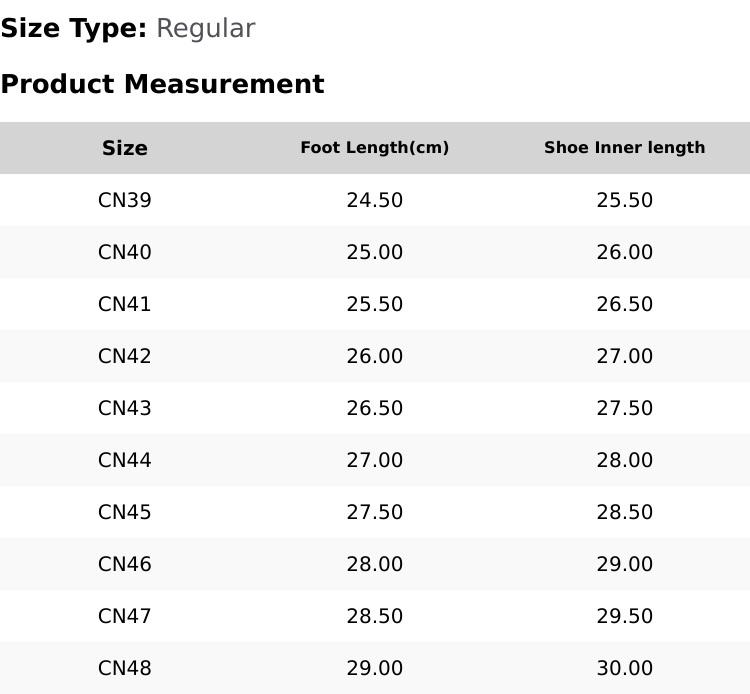
Task: Click shoe inner length value 26.50
Action: (x=624, y=304)
